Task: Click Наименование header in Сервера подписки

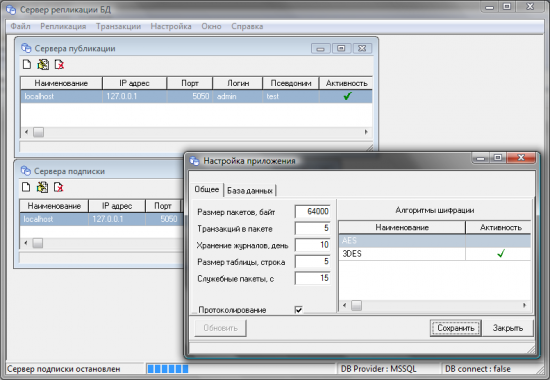Action: tap(54, 206)
